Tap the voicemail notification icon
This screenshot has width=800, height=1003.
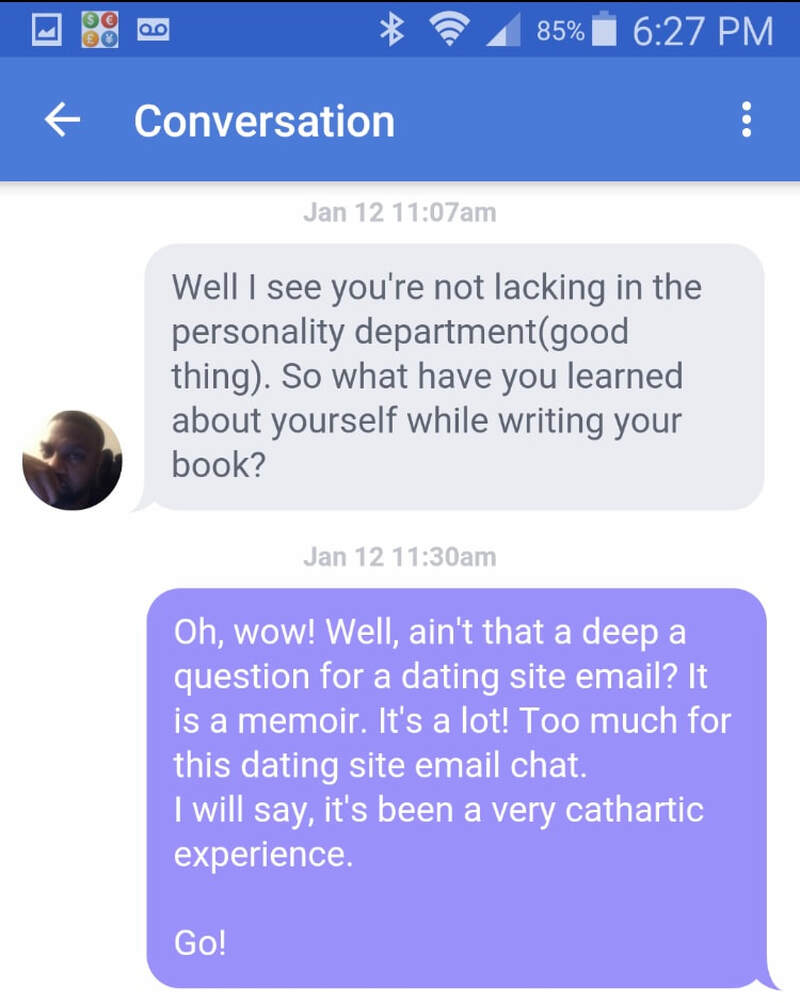click(x=153, y=29)
